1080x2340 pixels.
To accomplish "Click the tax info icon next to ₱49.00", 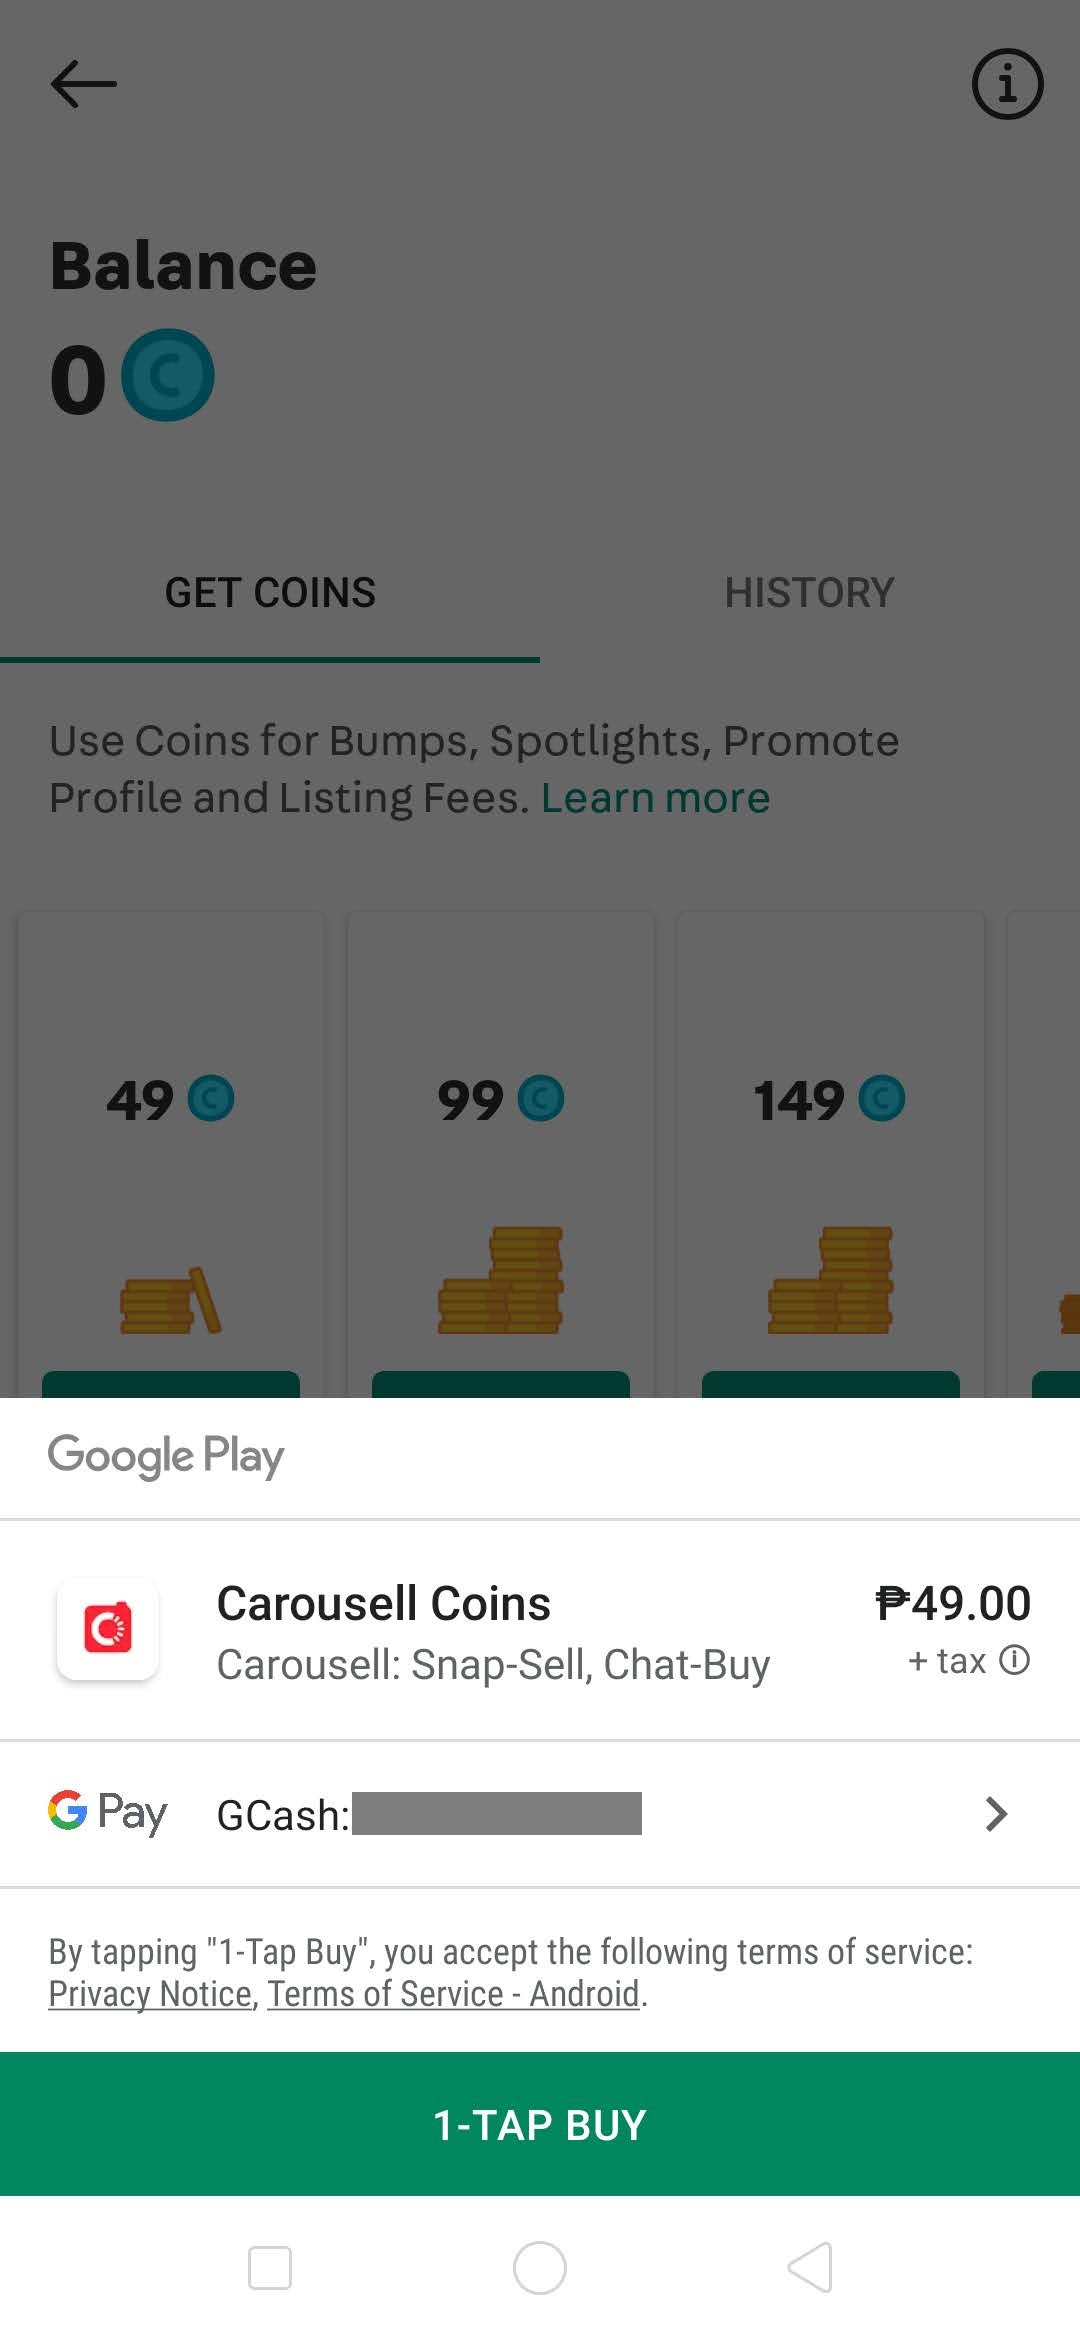I will pyautogui.click(x=1017, y=1661).
